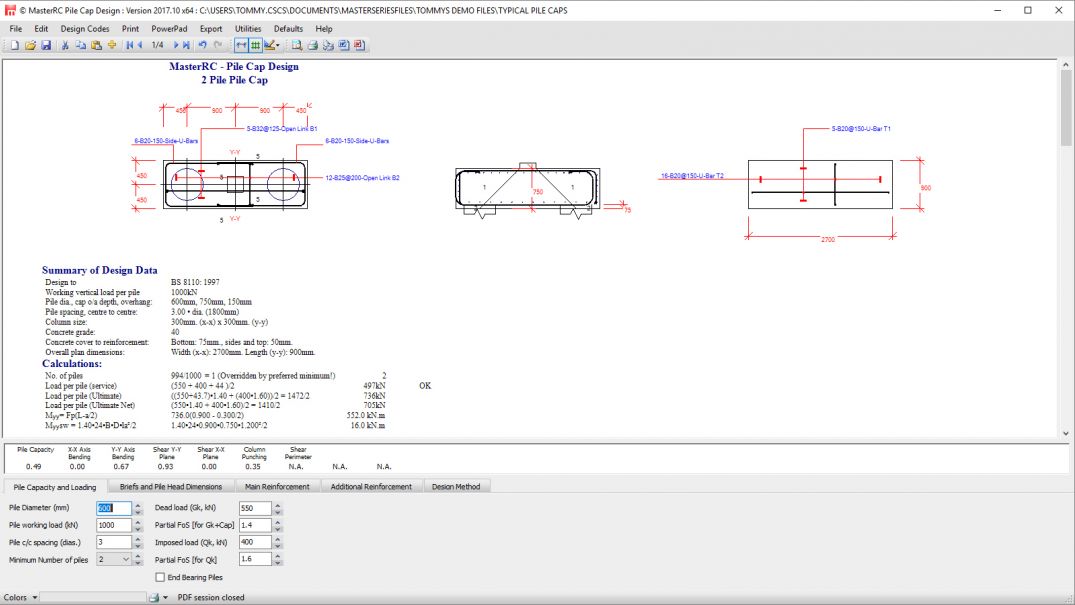The image size is (1075, 605).
Task: Undo the last change
Action: (202, 45)
